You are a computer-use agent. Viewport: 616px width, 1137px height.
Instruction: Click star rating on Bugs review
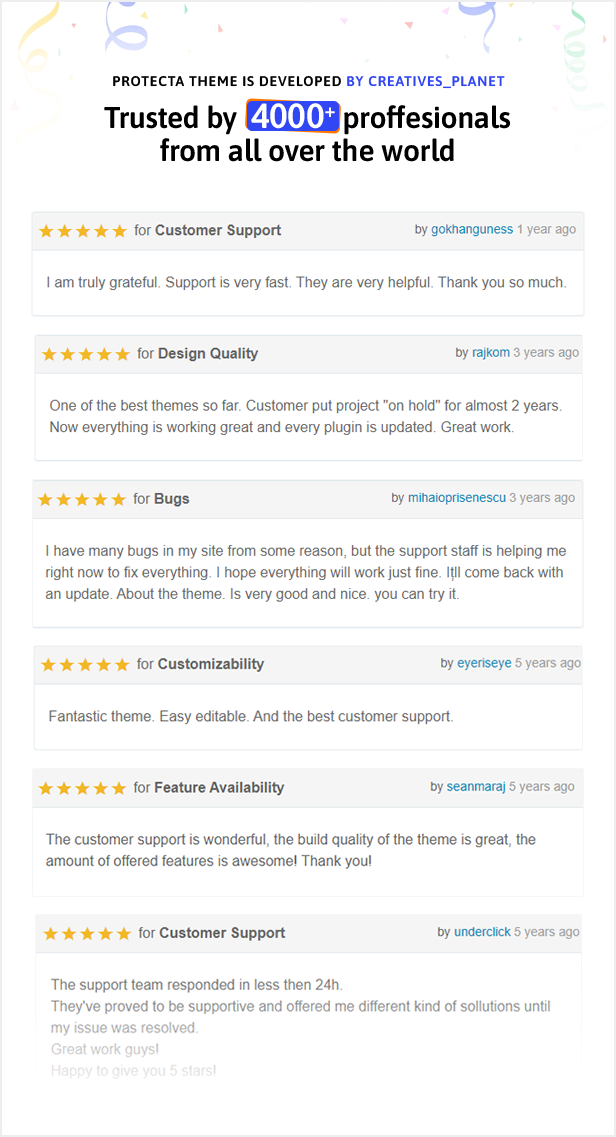point(82,499)
